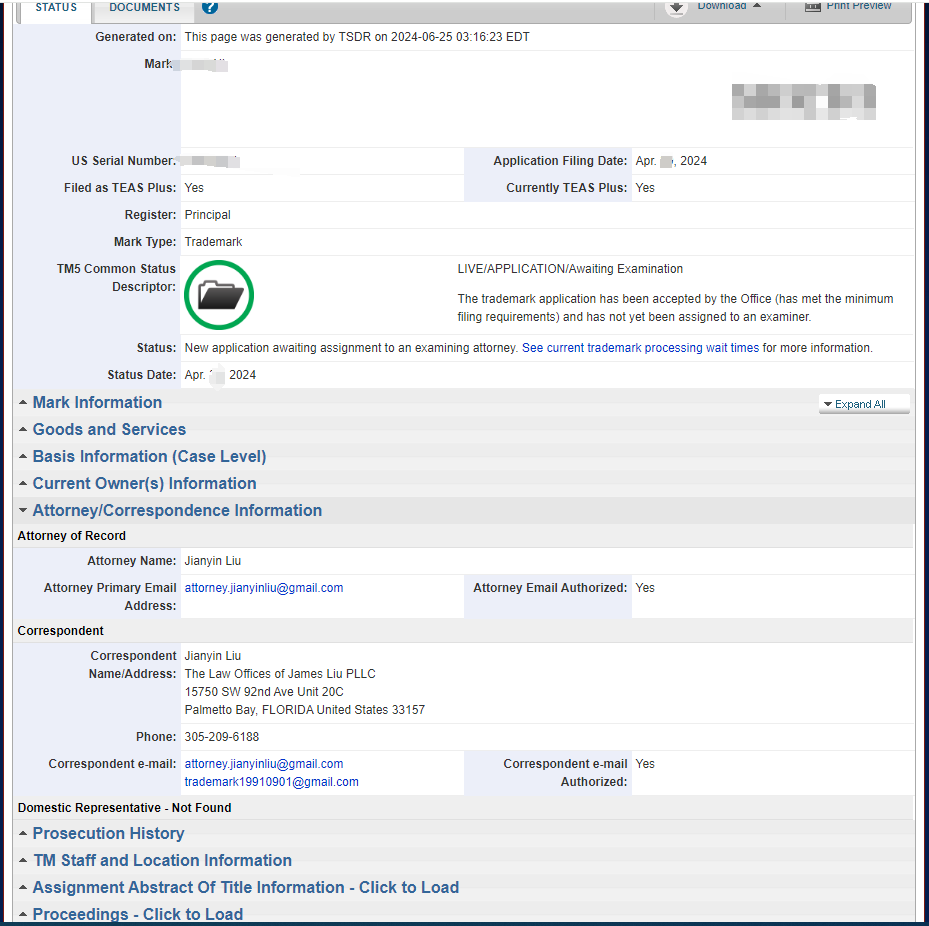Switch to the DOCUMENTS tab
929x926 pixels.
point(144,8)
